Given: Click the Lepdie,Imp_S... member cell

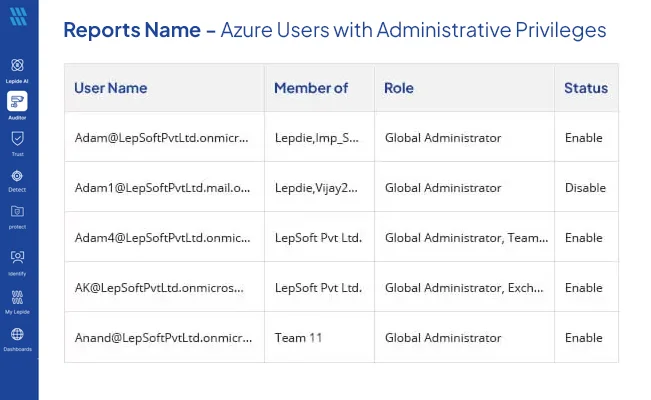Looking at the screenshot, I should pyautogui.click(x=319, y=137).
